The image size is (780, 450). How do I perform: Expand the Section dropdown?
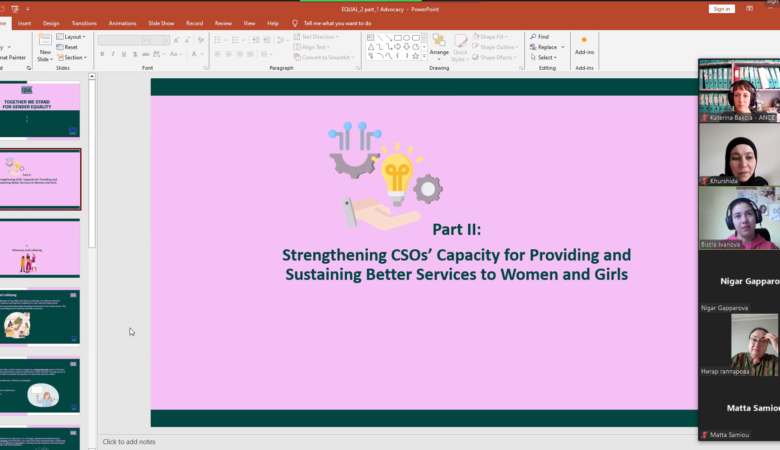[72, 57]
